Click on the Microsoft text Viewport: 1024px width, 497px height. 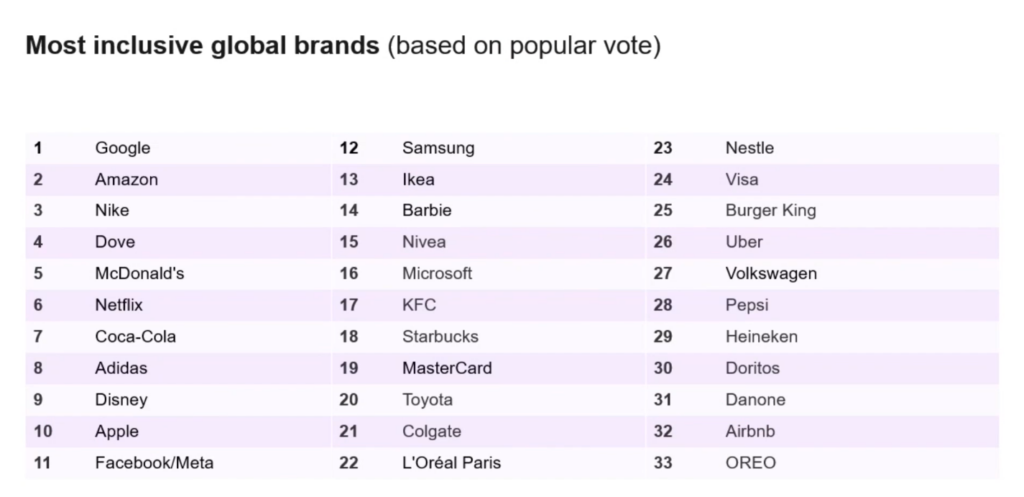click(437, 273)
